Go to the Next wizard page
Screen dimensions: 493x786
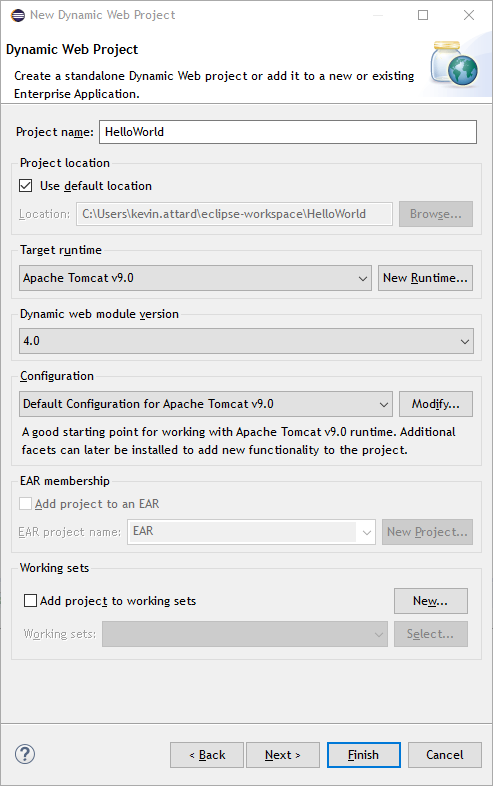click(283, 755)
